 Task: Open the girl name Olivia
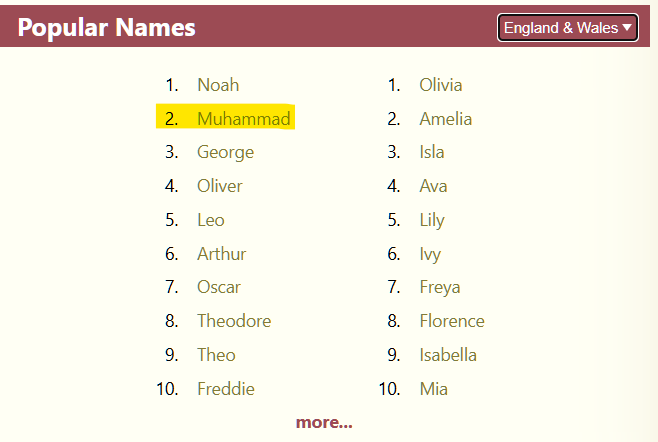[441, 85]
